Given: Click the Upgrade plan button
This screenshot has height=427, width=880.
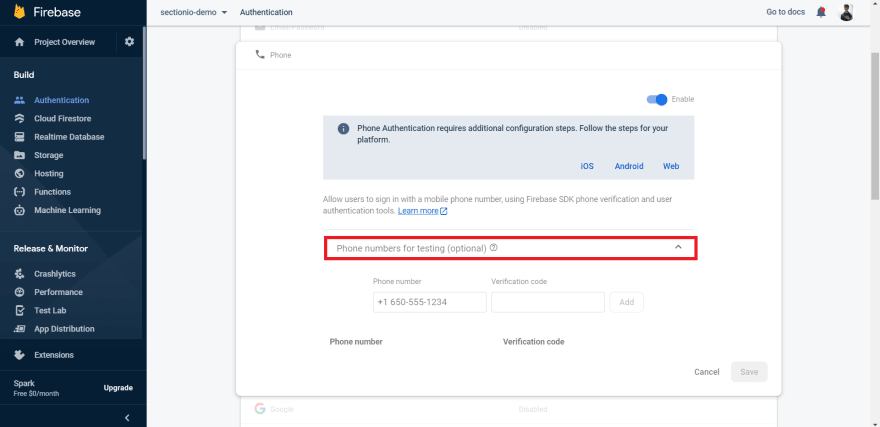Looking at the screenshot, I should coord(118,388).
